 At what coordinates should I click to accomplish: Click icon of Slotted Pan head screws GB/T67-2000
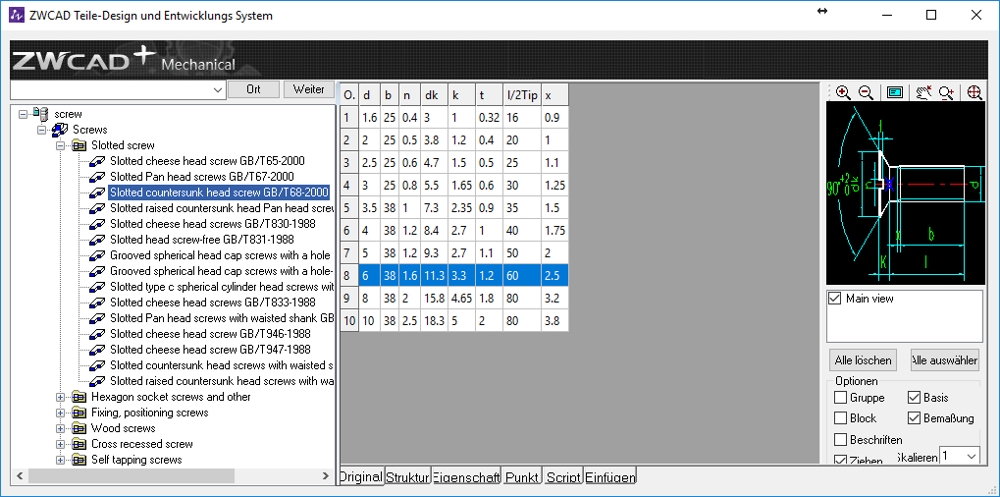coord(97,176)
